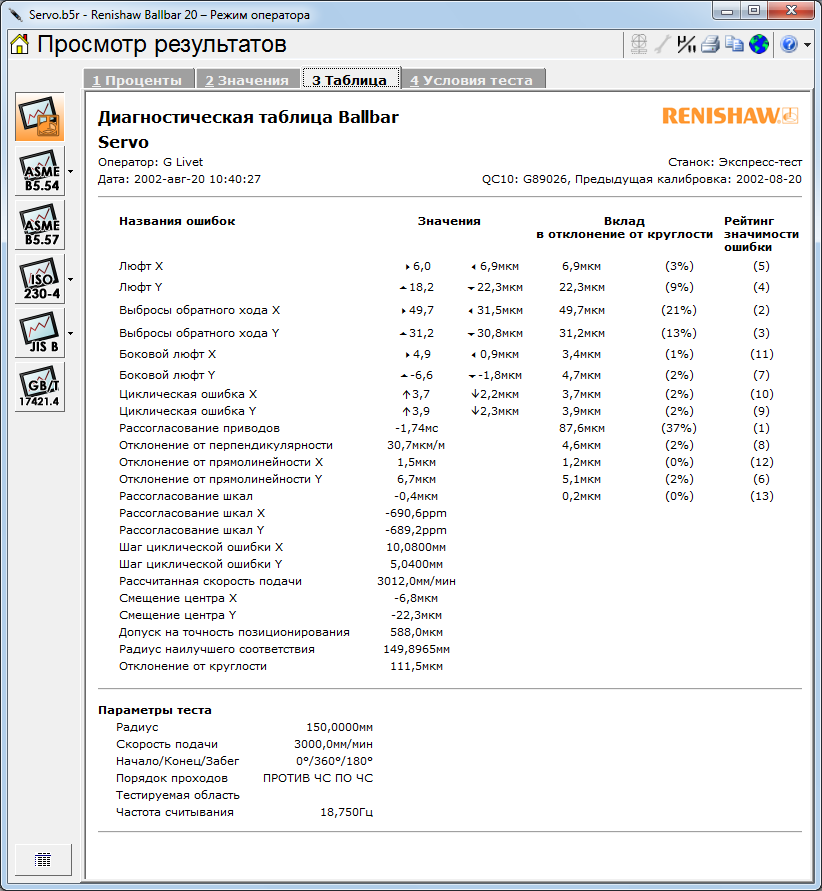Viewport: 822px width, 891px height.
Task: Click the Боковой люфт Y label
Action: coord(167,375)
